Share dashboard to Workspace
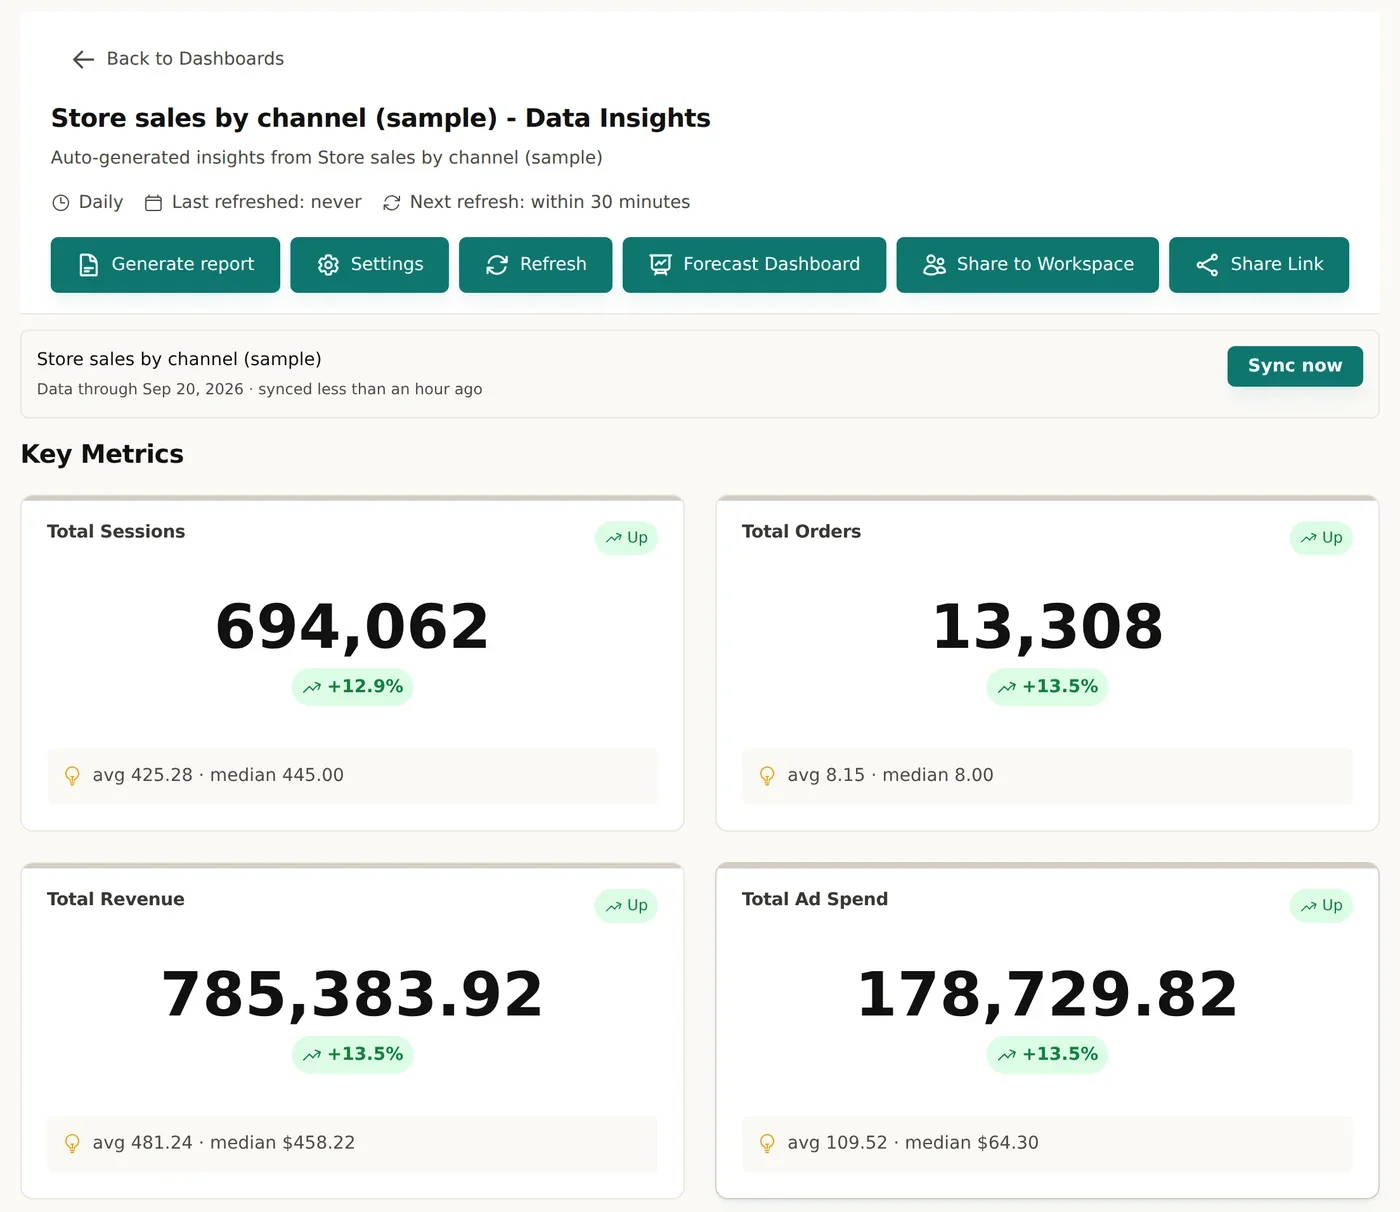 tap(1027, 265)
